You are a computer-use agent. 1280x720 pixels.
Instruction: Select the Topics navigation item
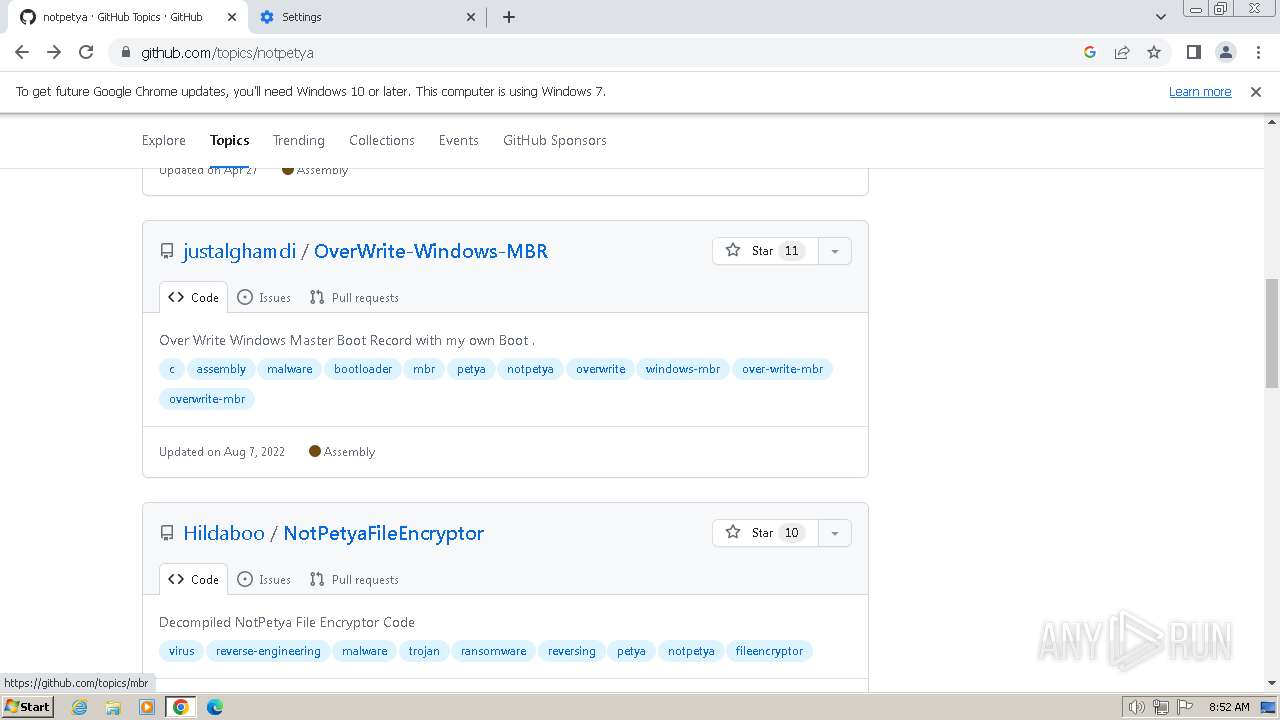click(229, 140)
